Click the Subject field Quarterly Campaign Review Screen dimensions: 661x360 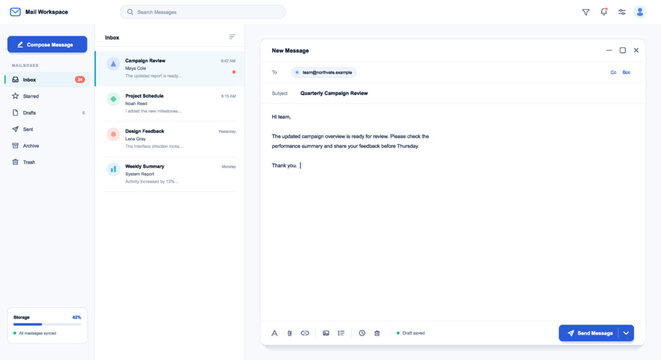tap(334, 93)
